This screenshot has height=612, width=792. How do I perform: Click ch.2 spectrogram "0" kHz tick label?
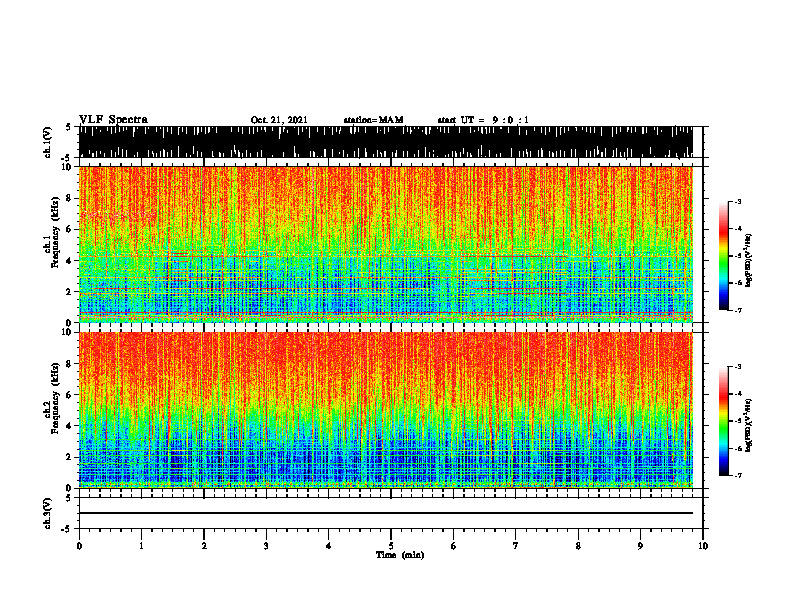[x=69, y=488]
